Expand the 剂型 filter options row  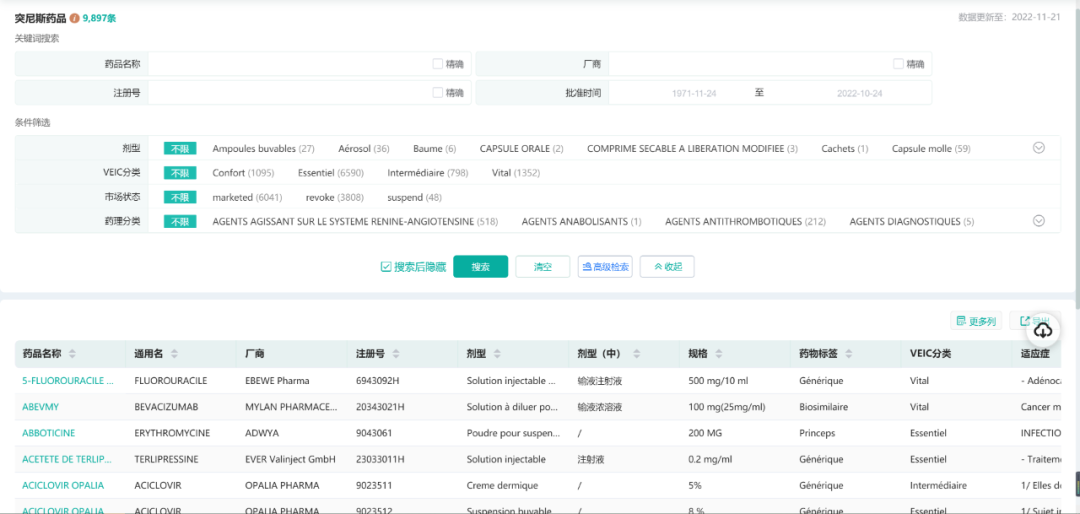pyautogui.click(x=1038, y=148)
